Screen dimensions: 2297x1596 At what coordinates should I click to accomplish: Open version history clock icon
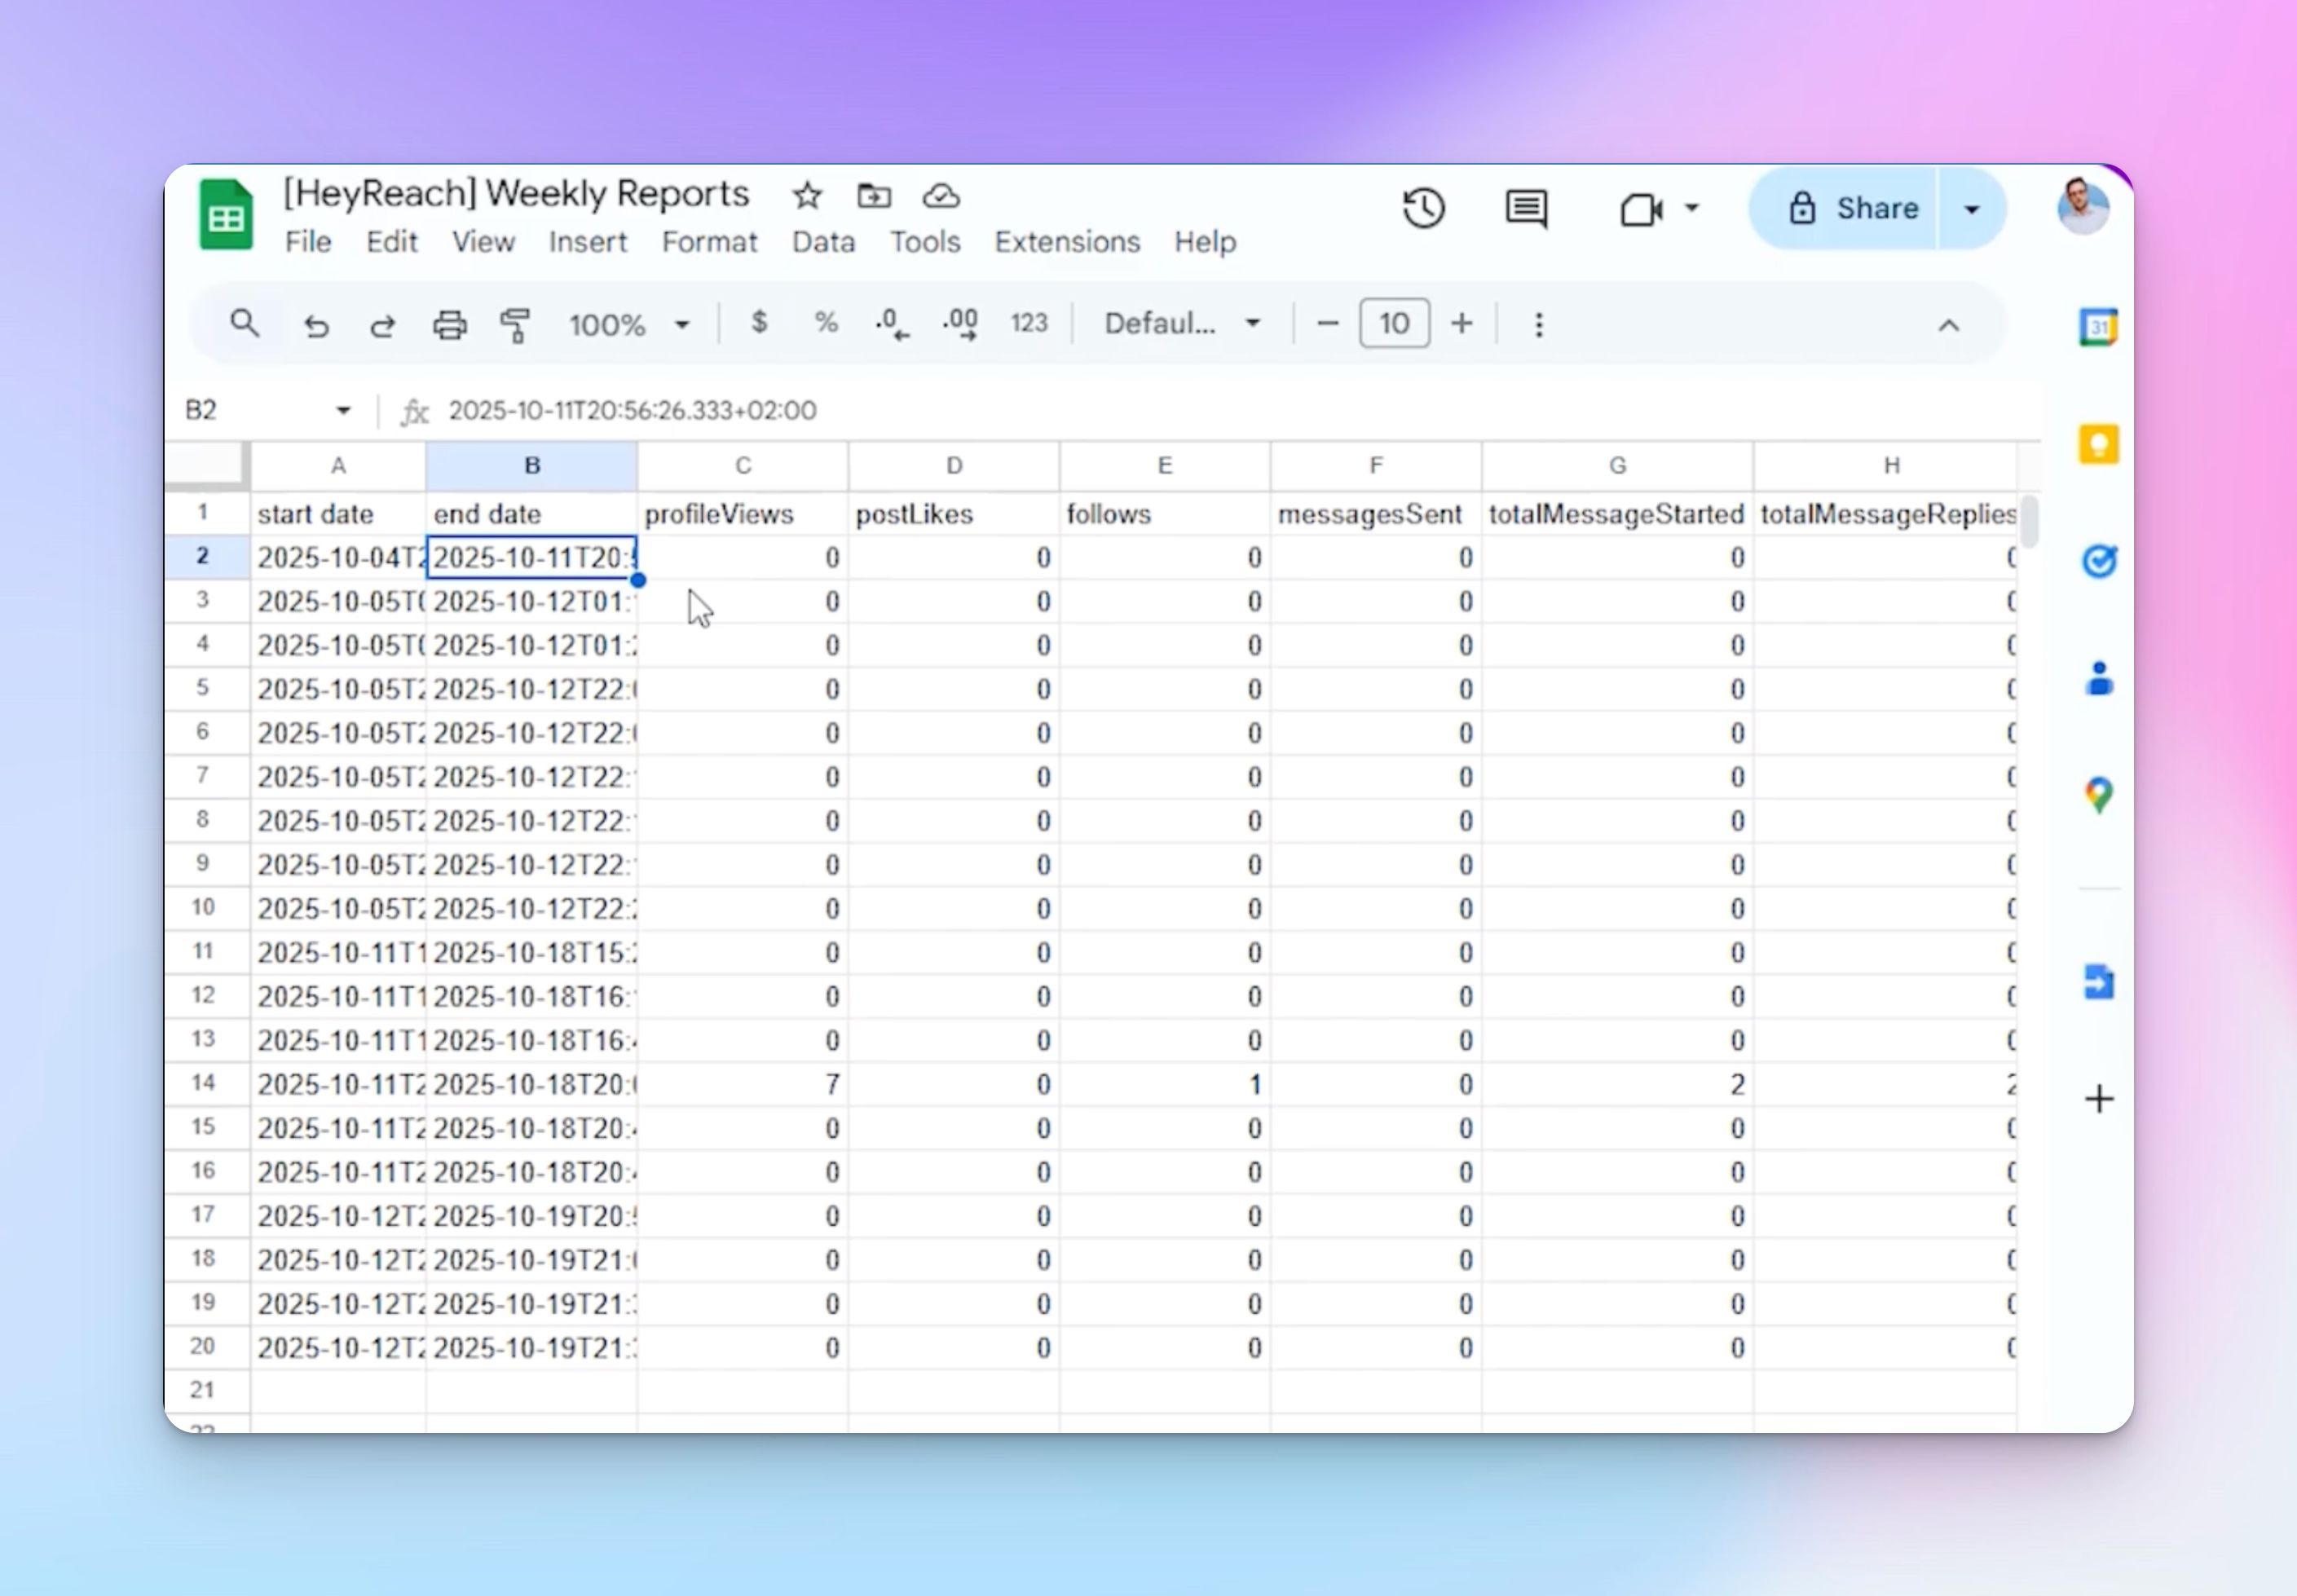tap(1423, 209)
